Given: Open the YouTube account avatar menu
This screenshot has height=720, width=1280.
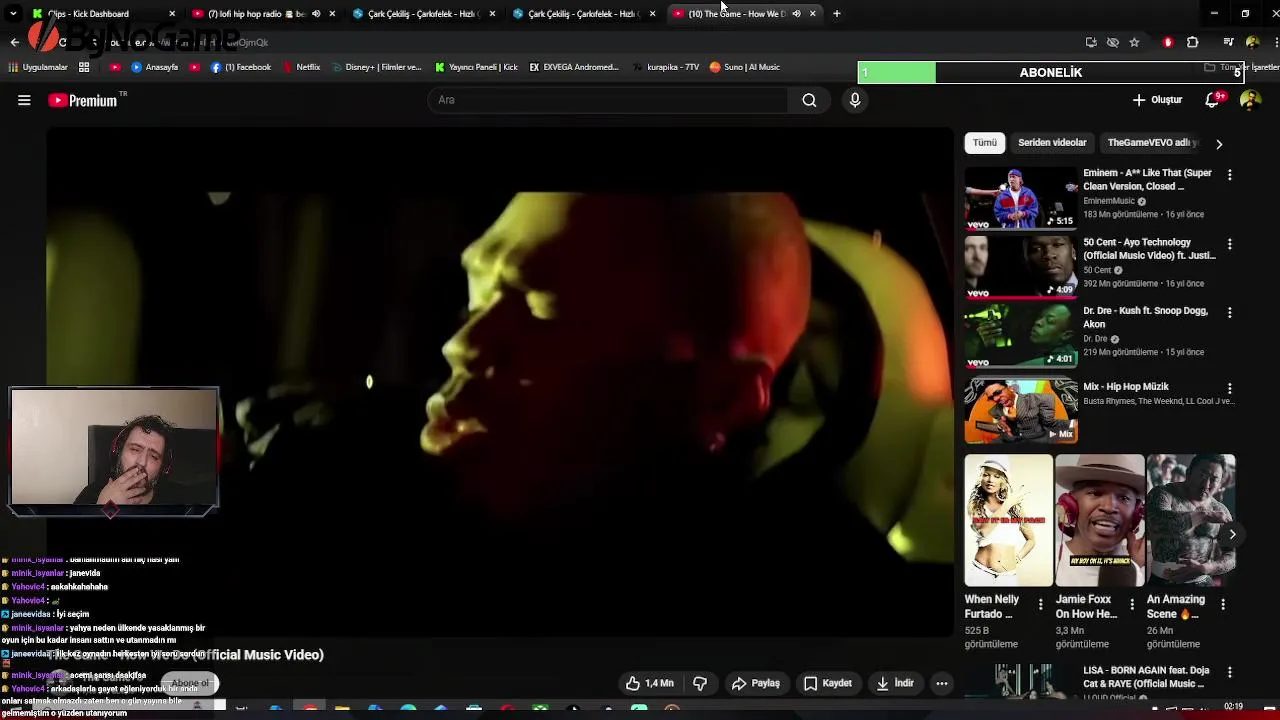Looking at the screenshot, I should 1250,100.
